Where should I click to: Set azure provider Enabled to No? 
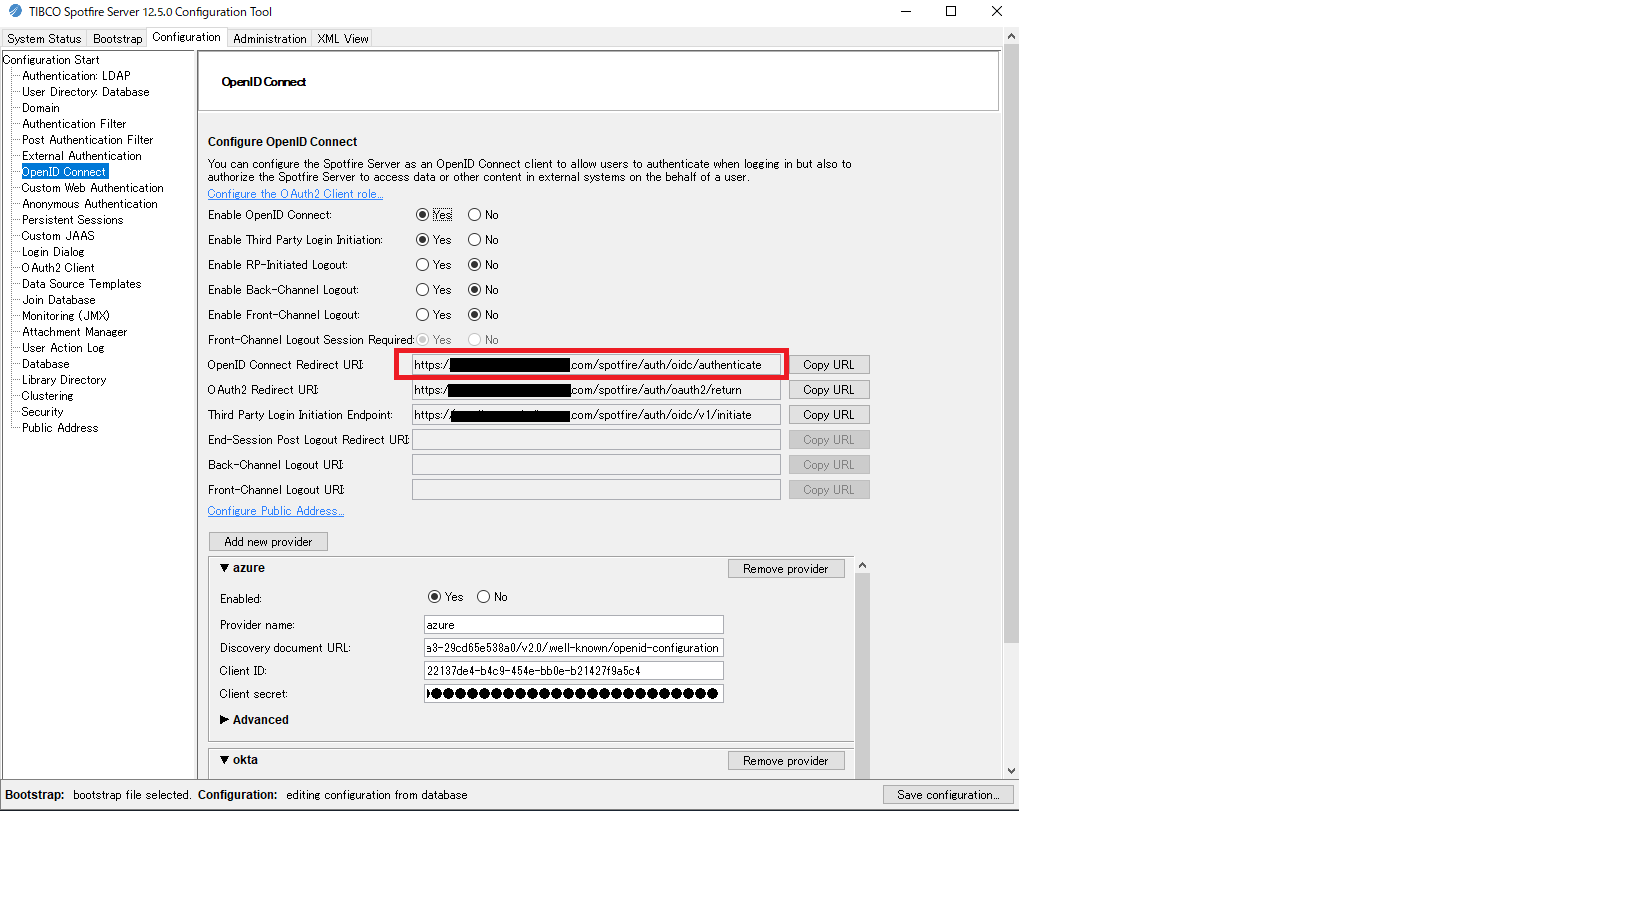pos(484,597)
